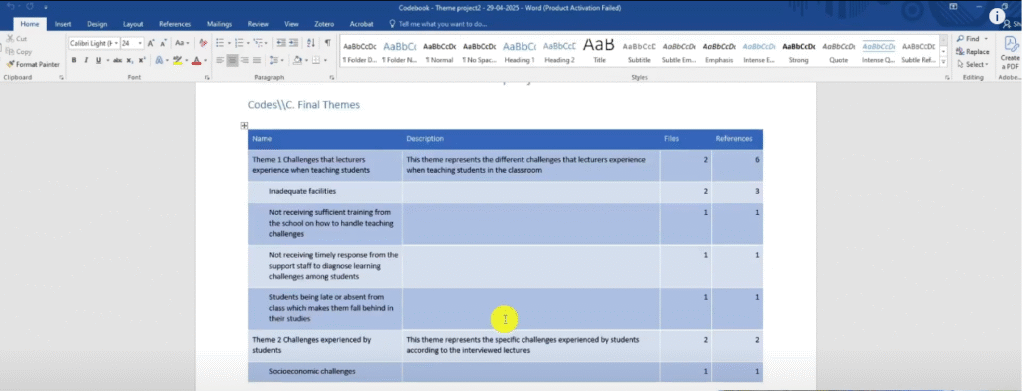Switch to the References tab
The image size is (1024, 391).
pos(175,24)
